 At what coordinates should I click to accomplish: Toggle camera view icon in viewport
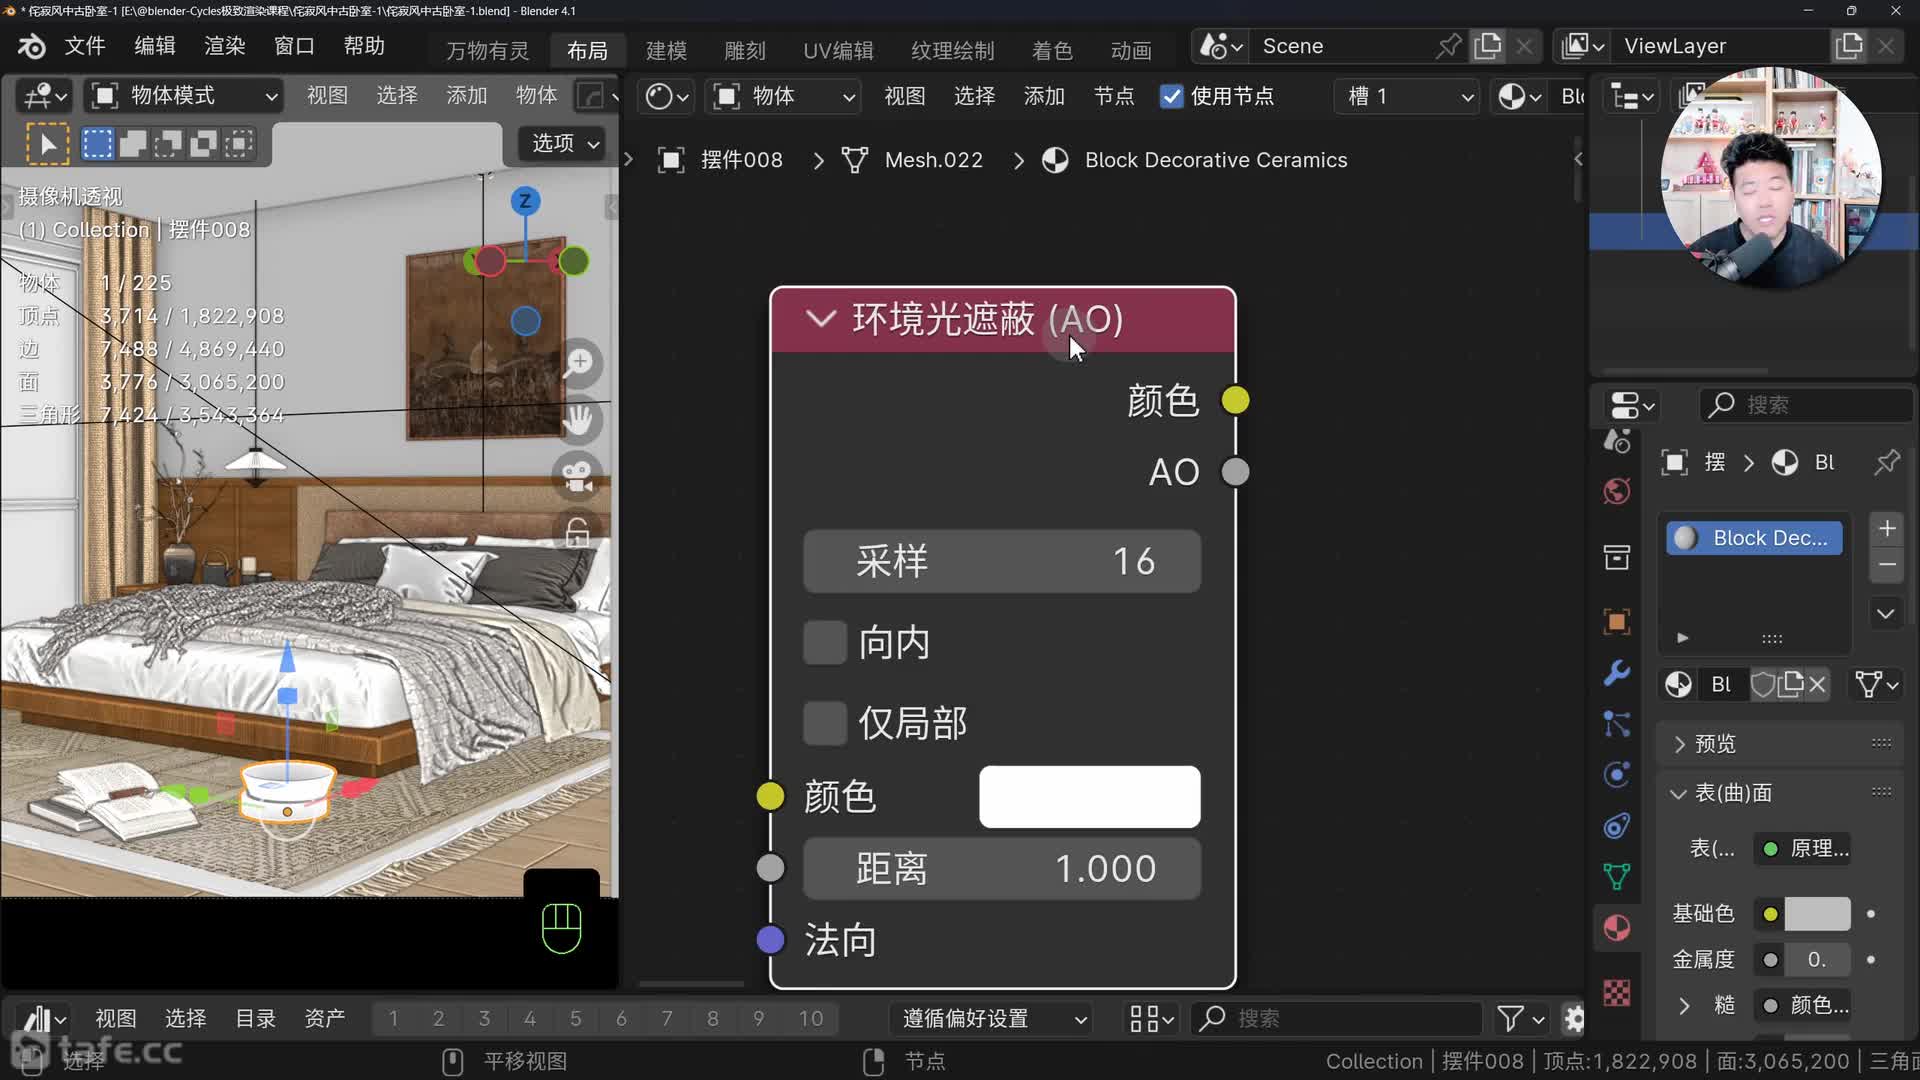(x=579, y=475)
